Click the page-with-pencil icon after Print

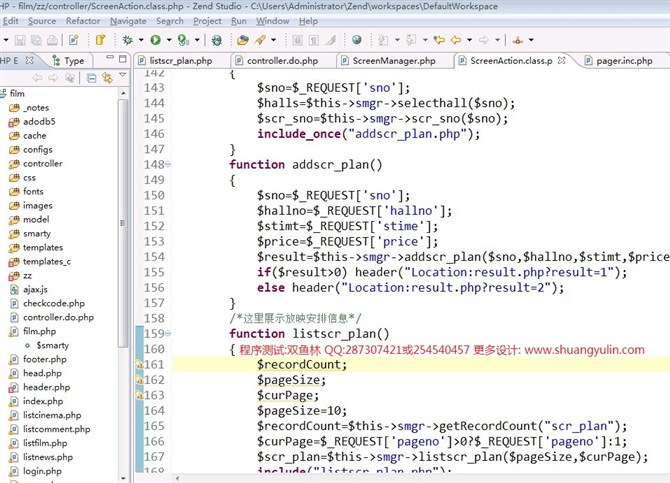click(x=73, y=40)
